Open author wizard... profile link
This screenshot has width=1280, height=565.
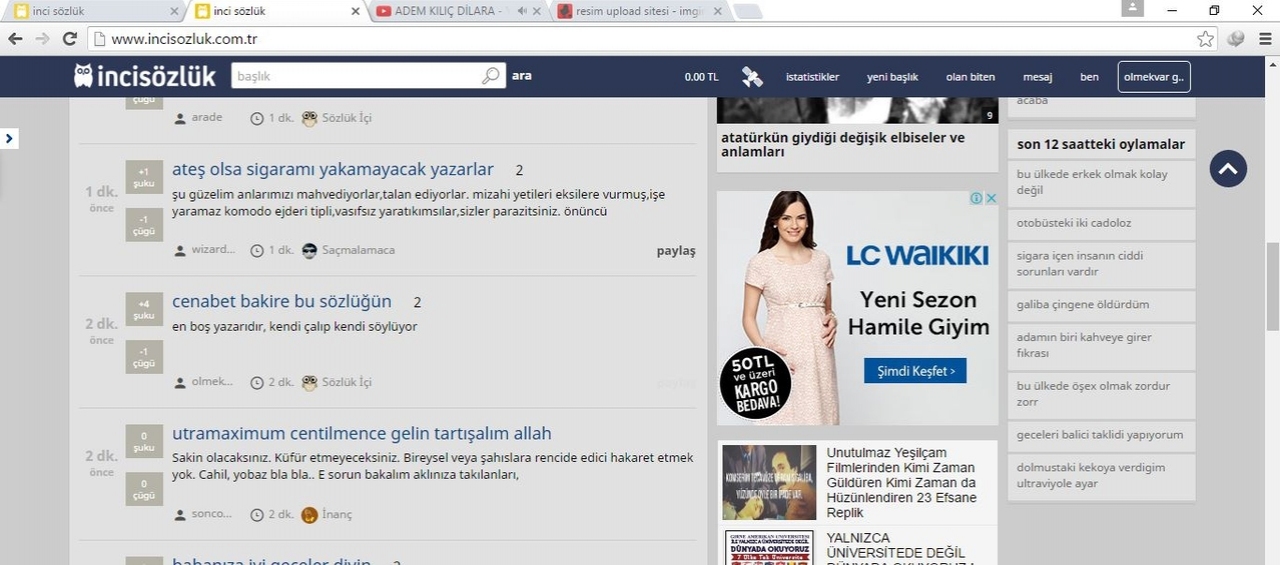(213, 250)
